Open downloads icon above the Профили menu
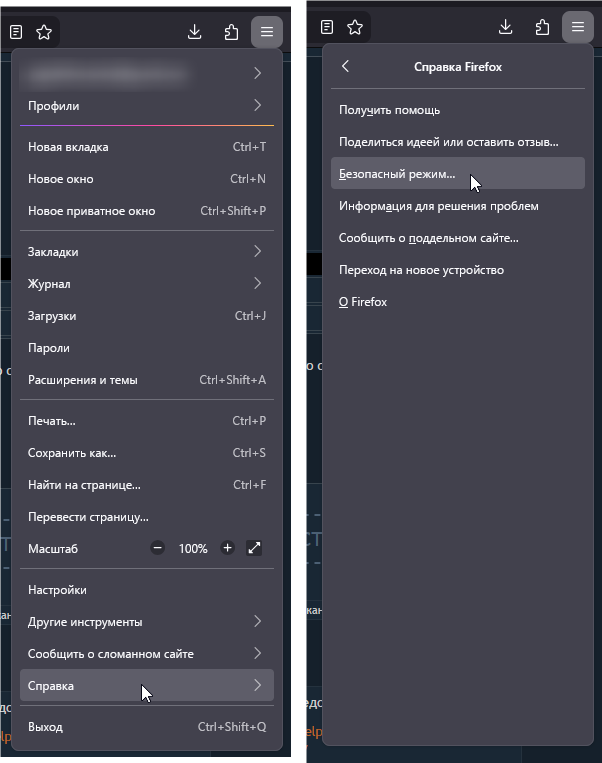 tap(195, 32)
